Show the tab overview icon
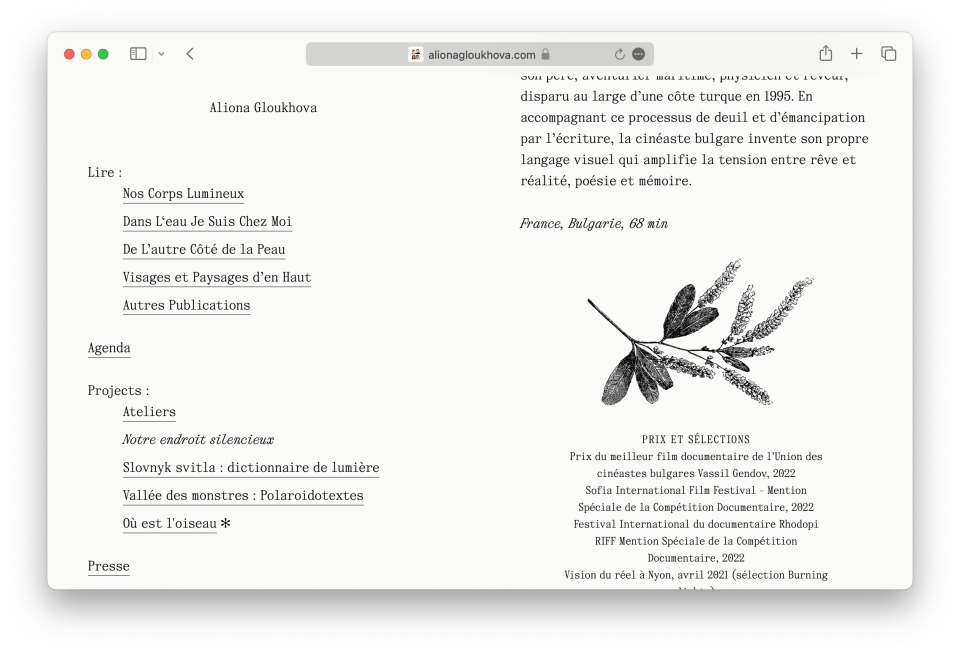Image resolution: width=960 pixels, height=652 pixels. pyautogui.click(x=888, y=54)
